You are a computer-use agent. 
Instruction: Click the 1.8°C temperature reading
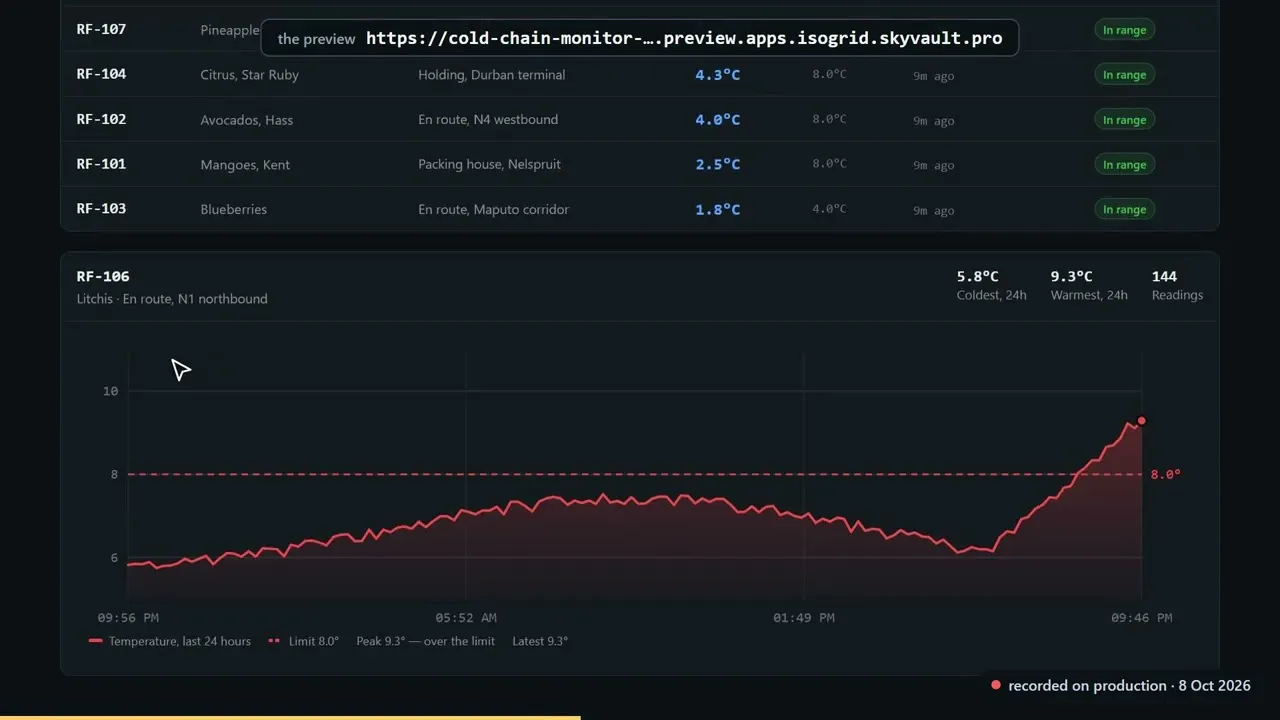coord(718,210)
